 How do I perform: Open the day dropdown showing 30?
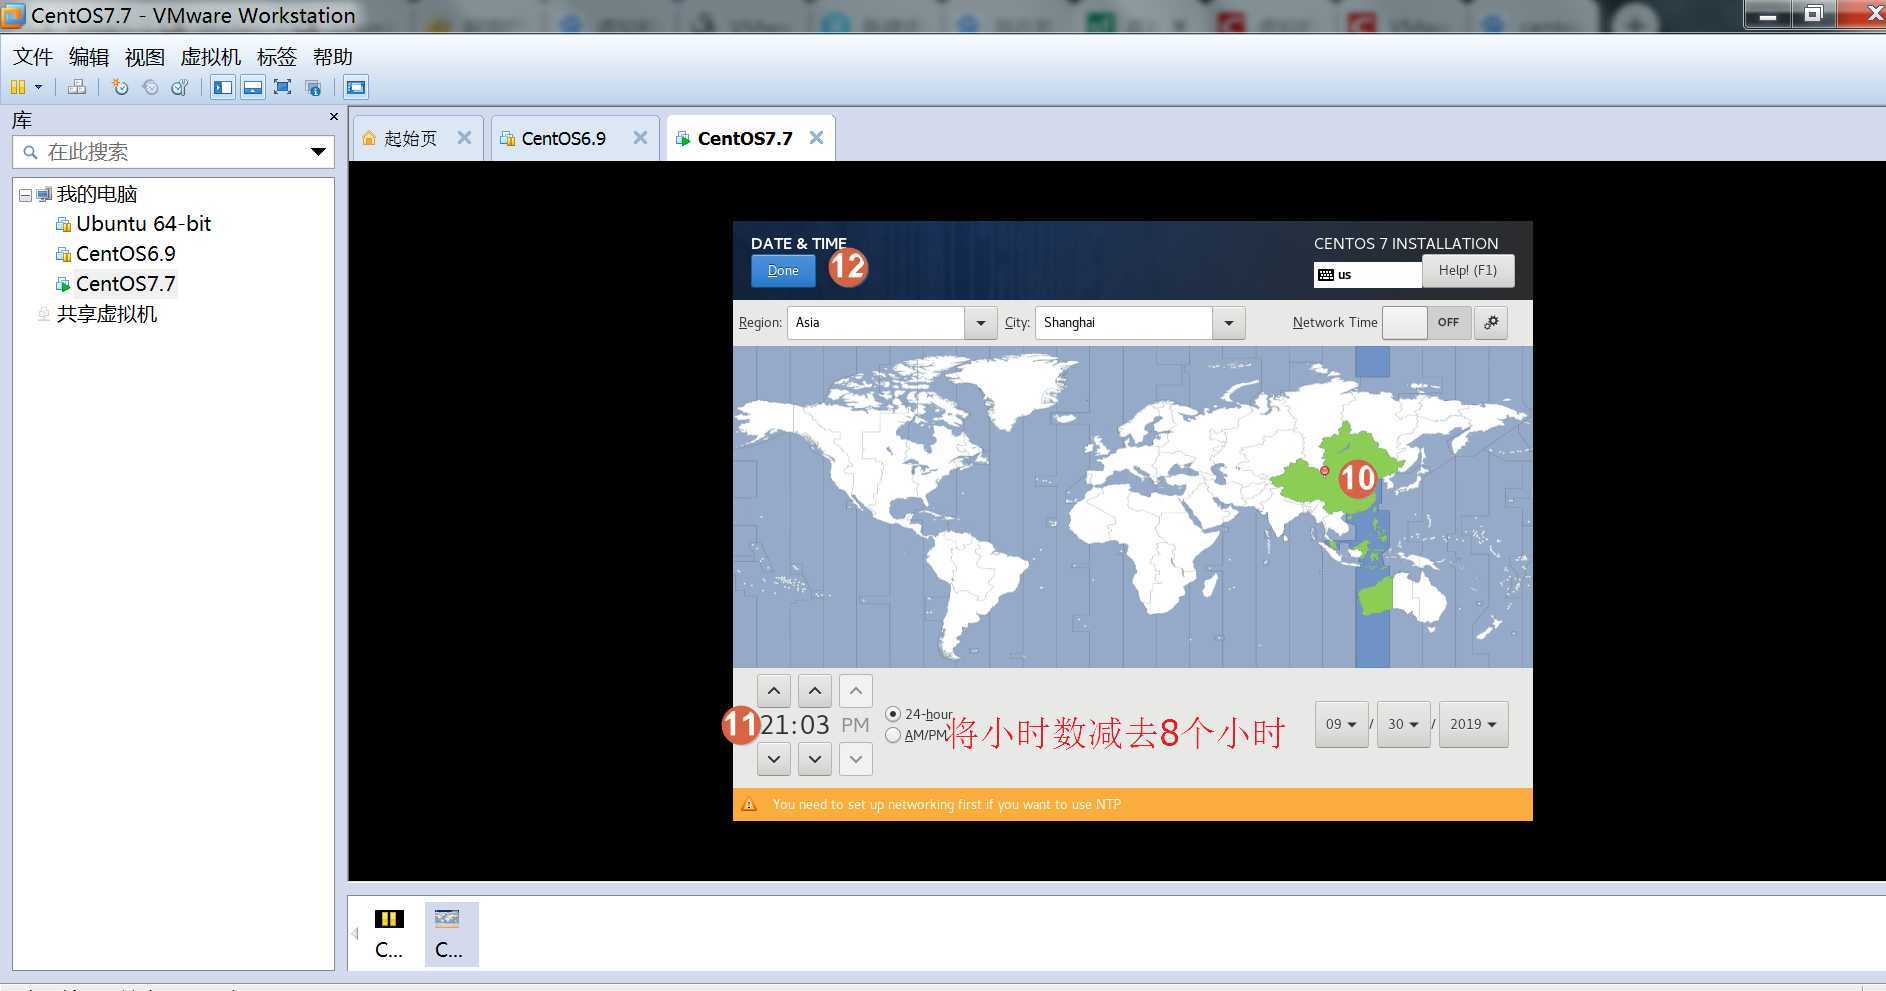point(1403,725)
